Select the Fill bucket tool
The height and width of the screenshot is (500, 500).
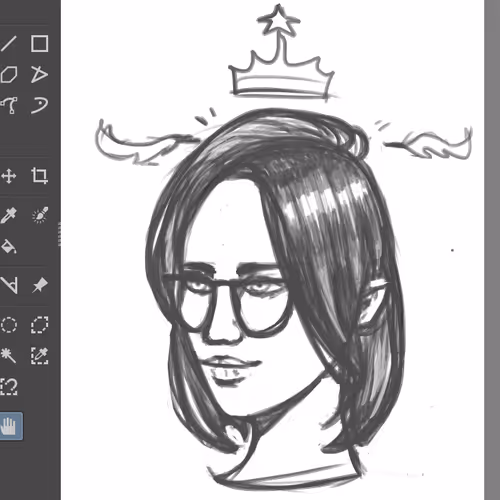click(x=8, y=247)
